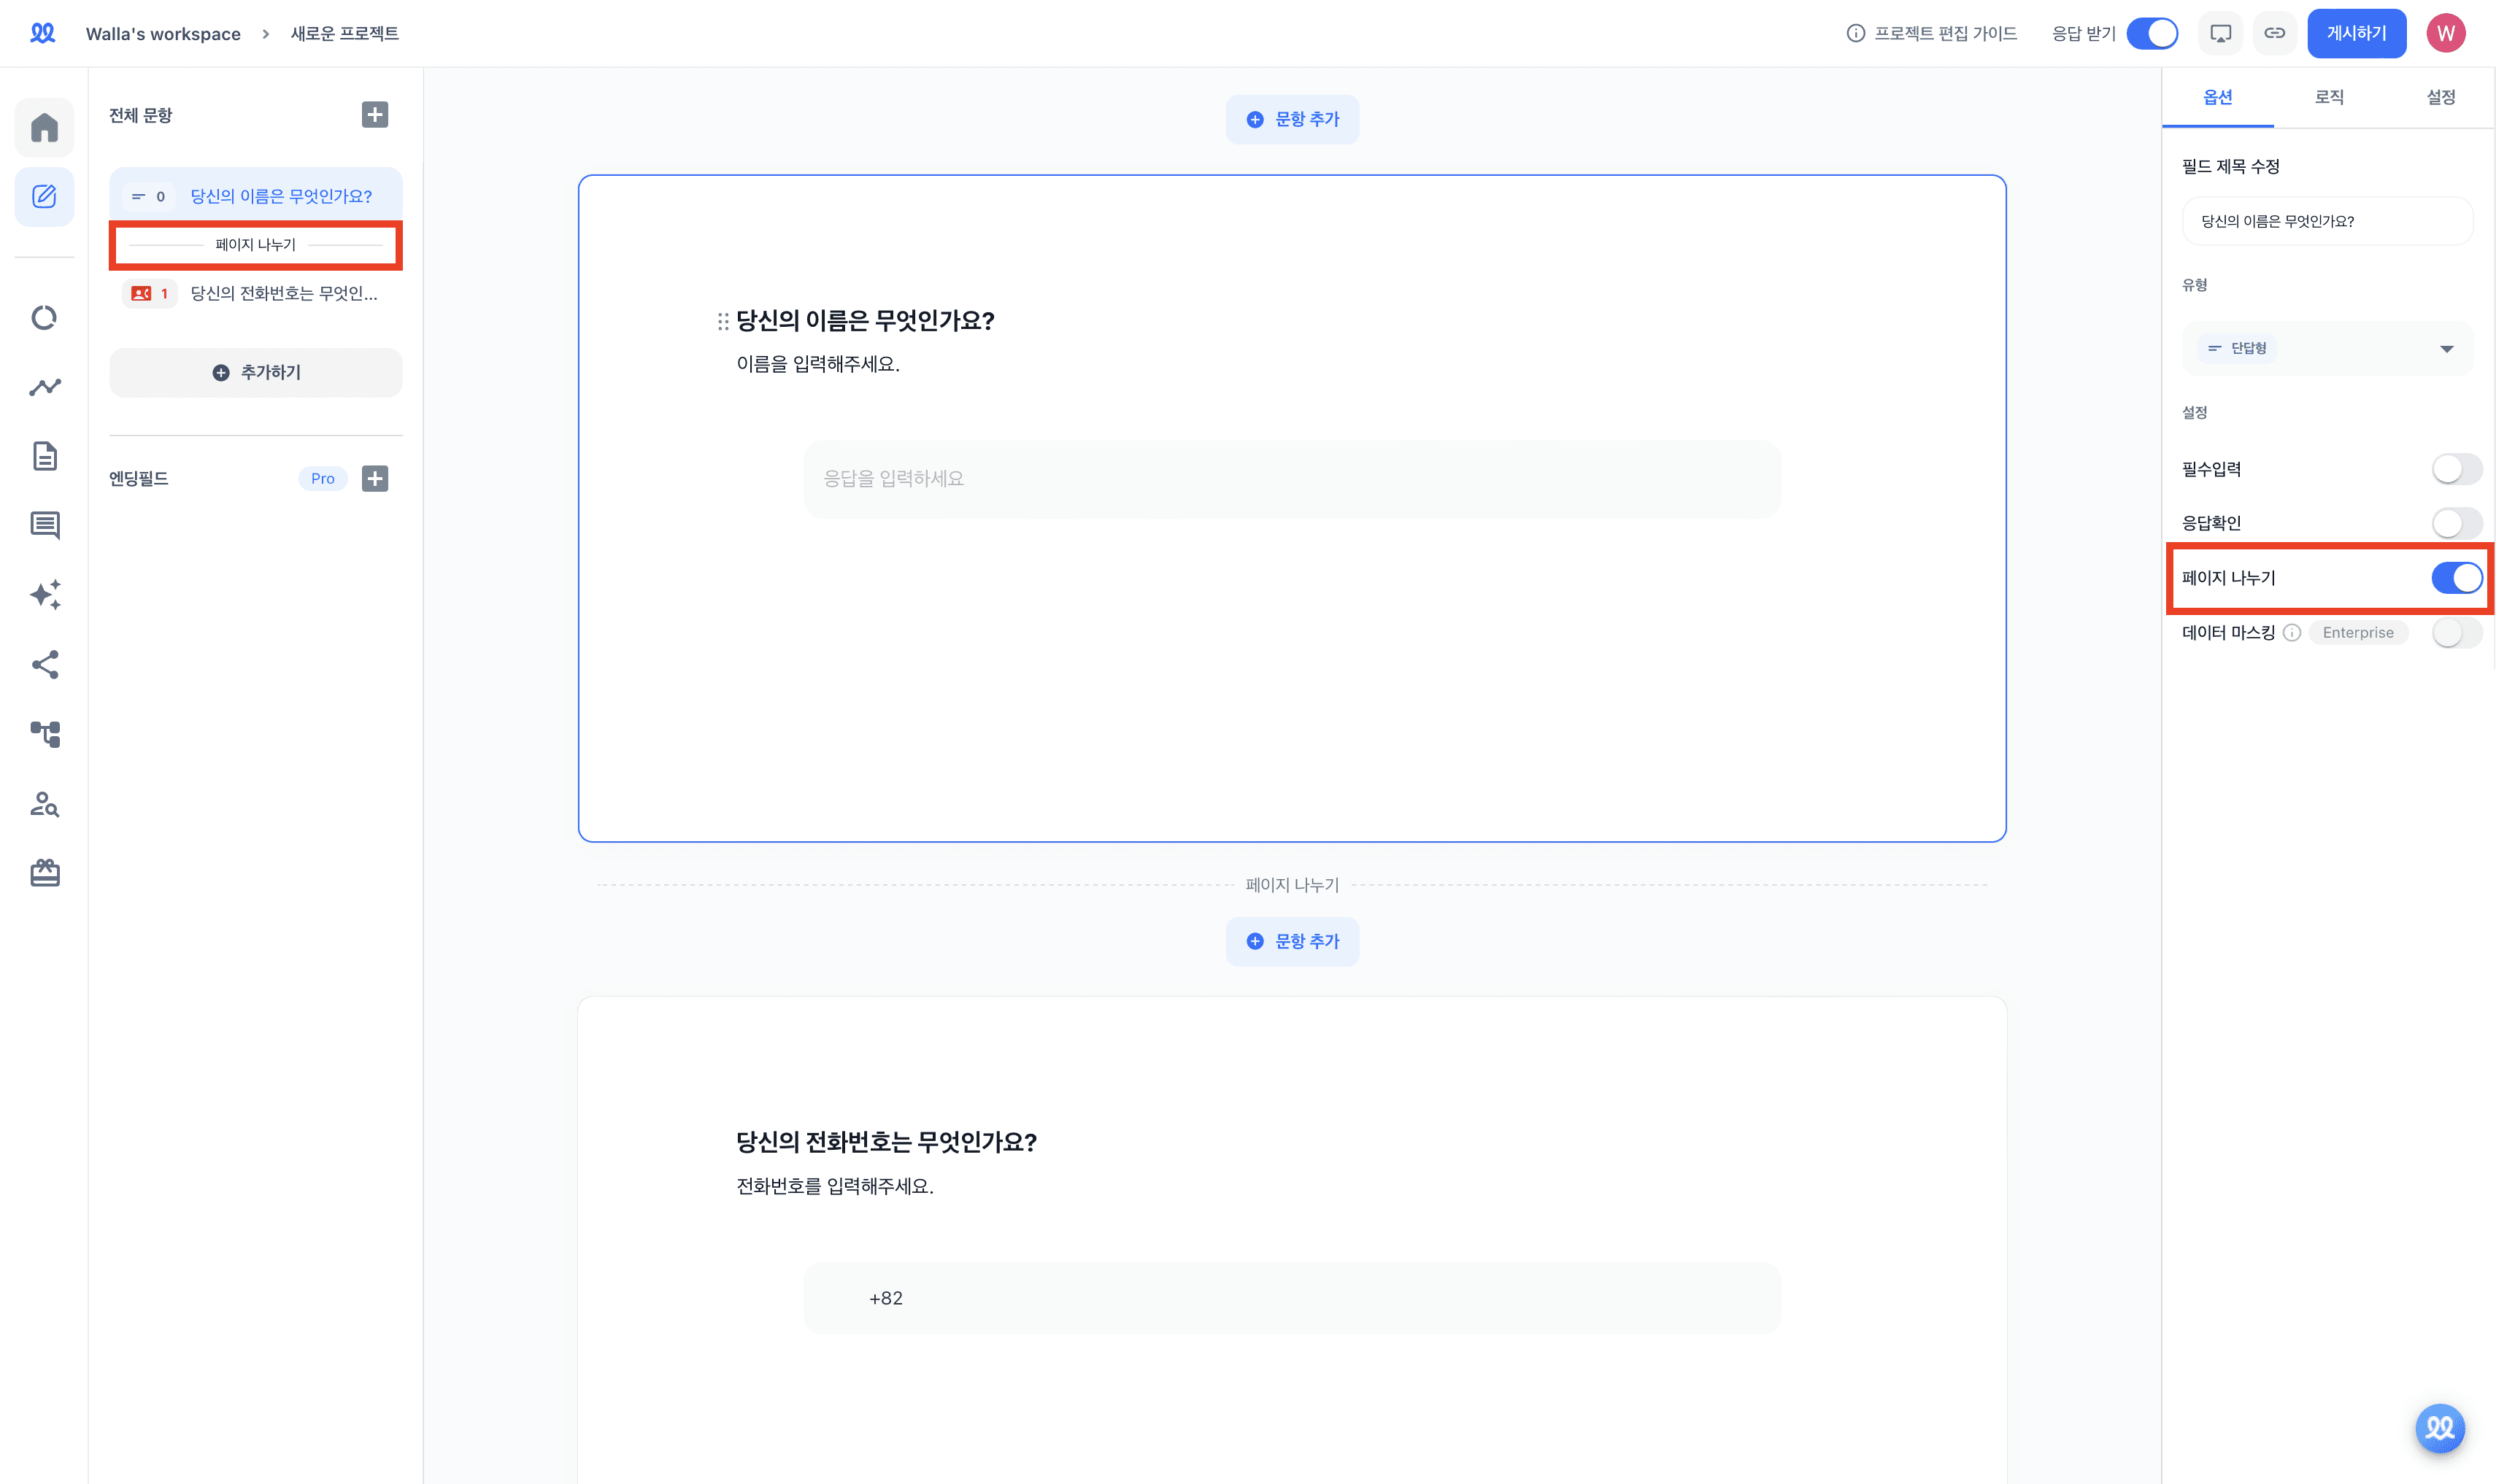Click the blue 게시하기 publish button
The height and width of the screenshot is (1484, 2496).
coord(2356,34)
